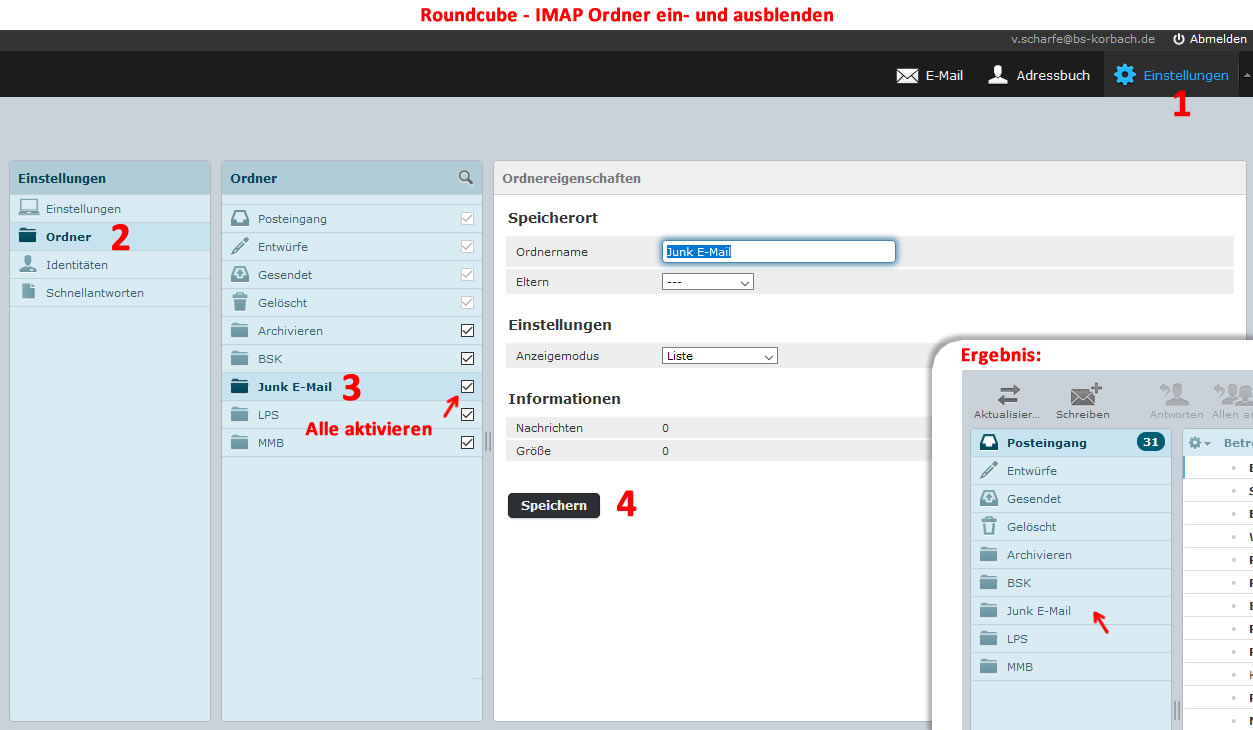This screenshot has height=730, width=1253.
Task: Open Archivieren in the Ergebnis folder list
Action: [1071, 555]
